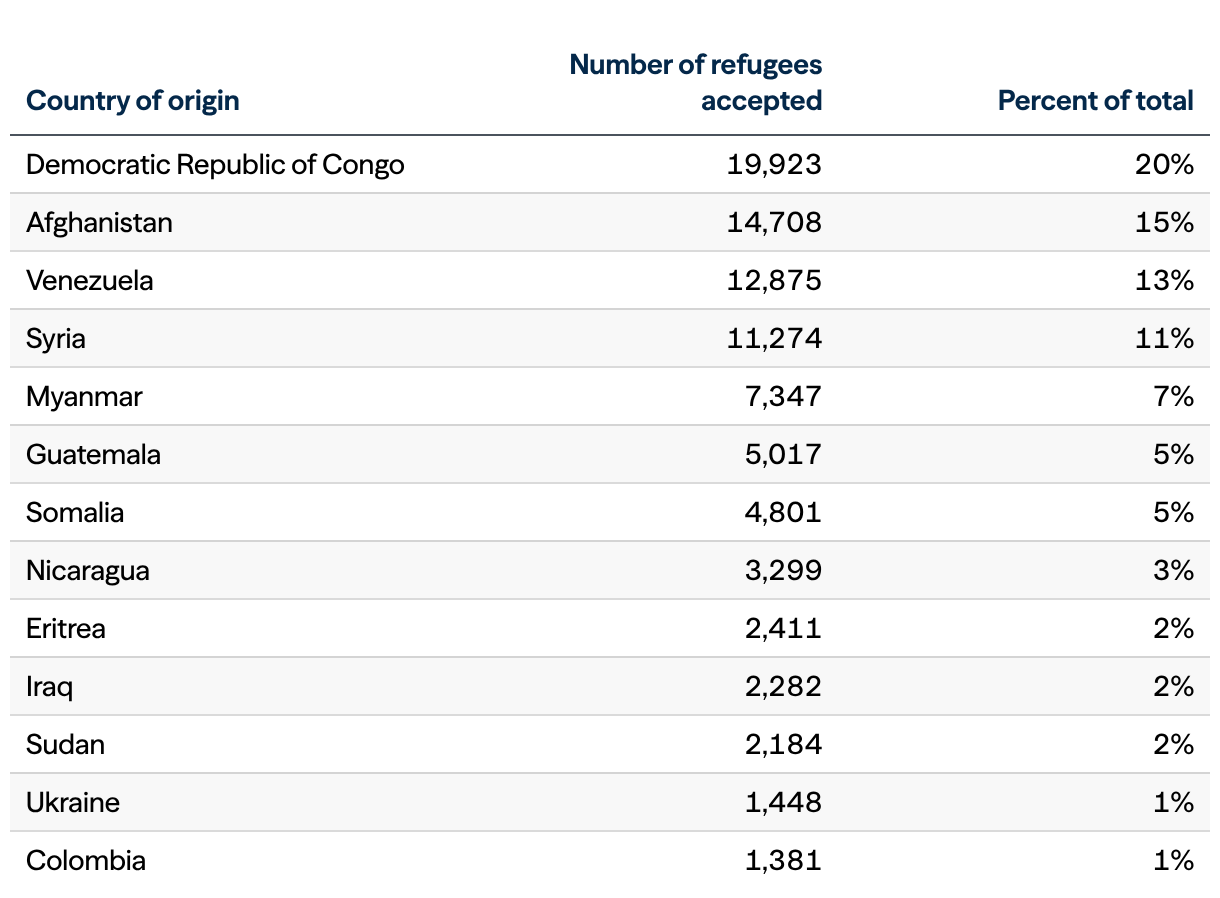Click the Percent of total column header

pos(1095,101)
